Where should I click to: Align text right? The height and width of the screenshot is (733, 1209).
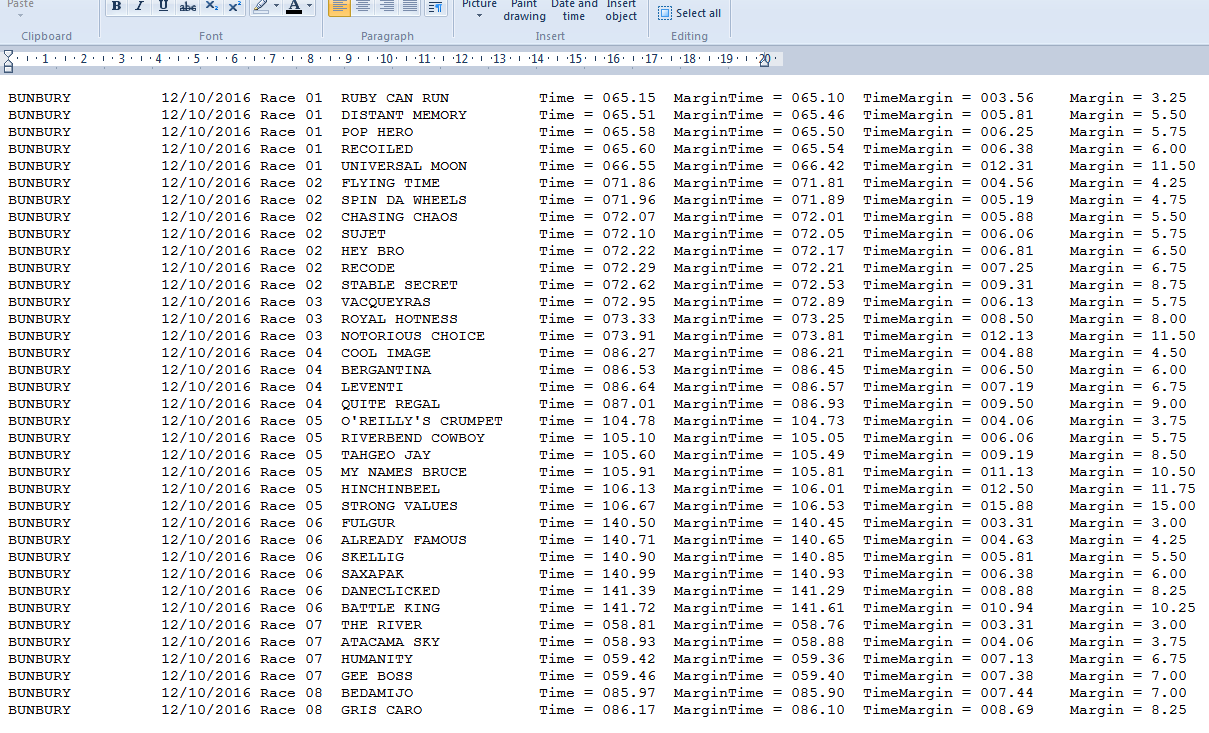click(386, 6)
